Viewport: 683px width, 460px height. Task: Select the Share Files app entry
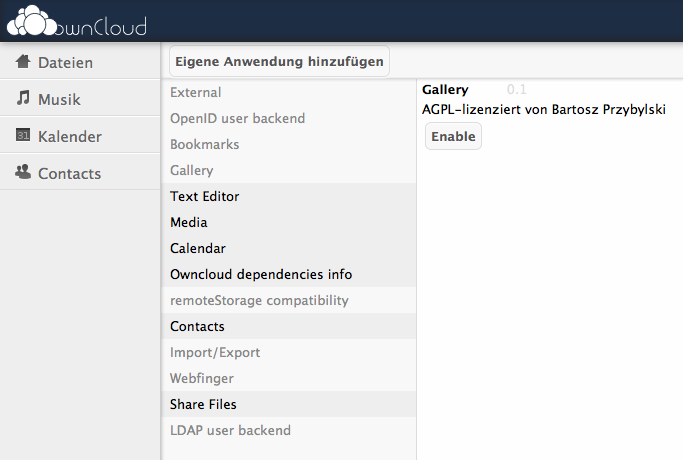pos(203,405)
